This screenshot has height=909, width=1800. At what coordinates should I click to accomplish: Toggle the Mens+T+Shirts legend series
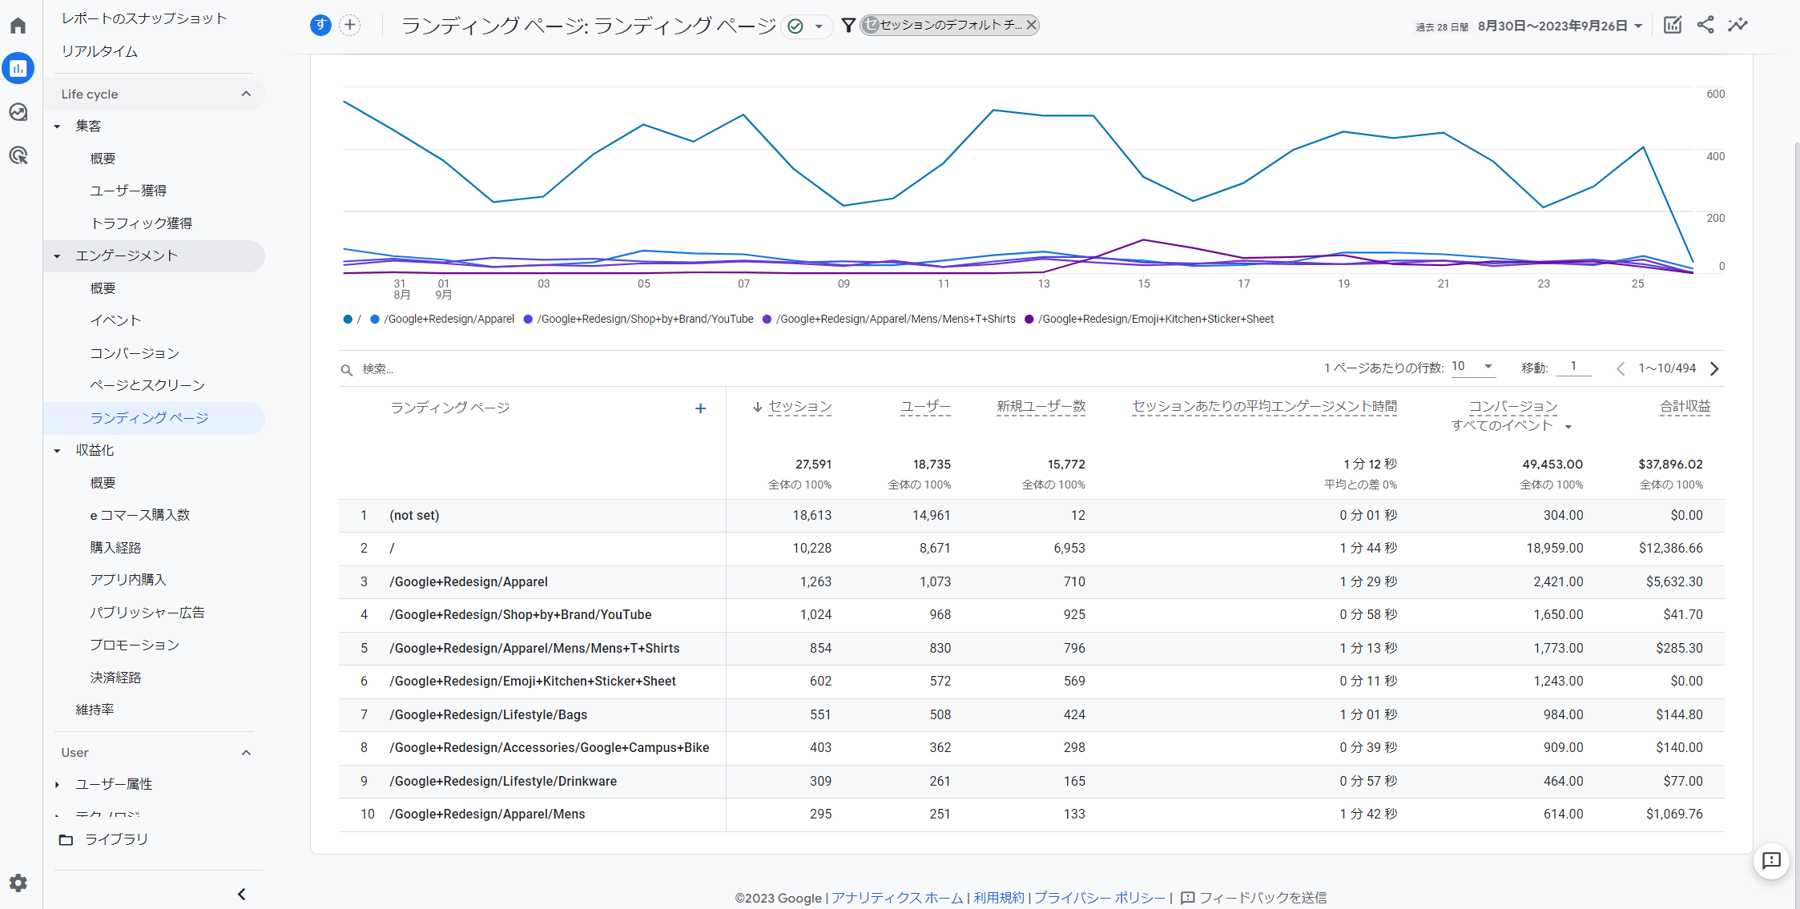(889, 319)
